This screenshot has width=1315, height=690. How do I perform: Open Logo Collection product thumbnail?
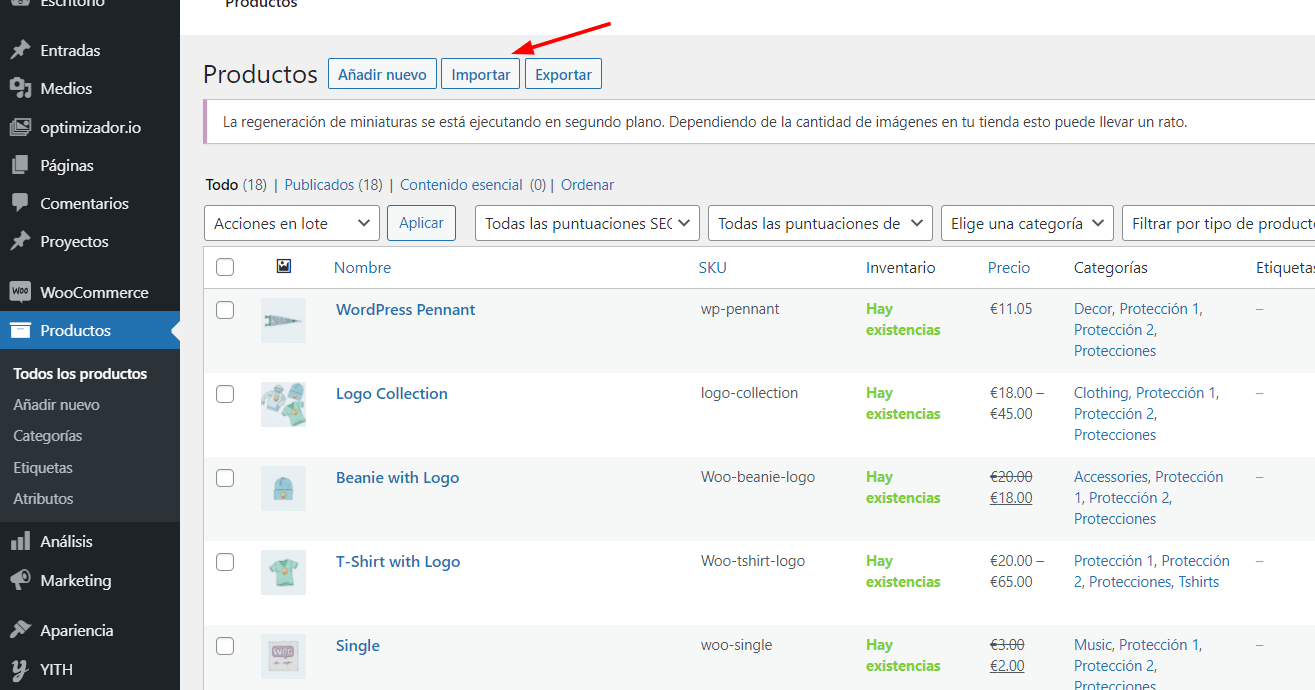283,404
